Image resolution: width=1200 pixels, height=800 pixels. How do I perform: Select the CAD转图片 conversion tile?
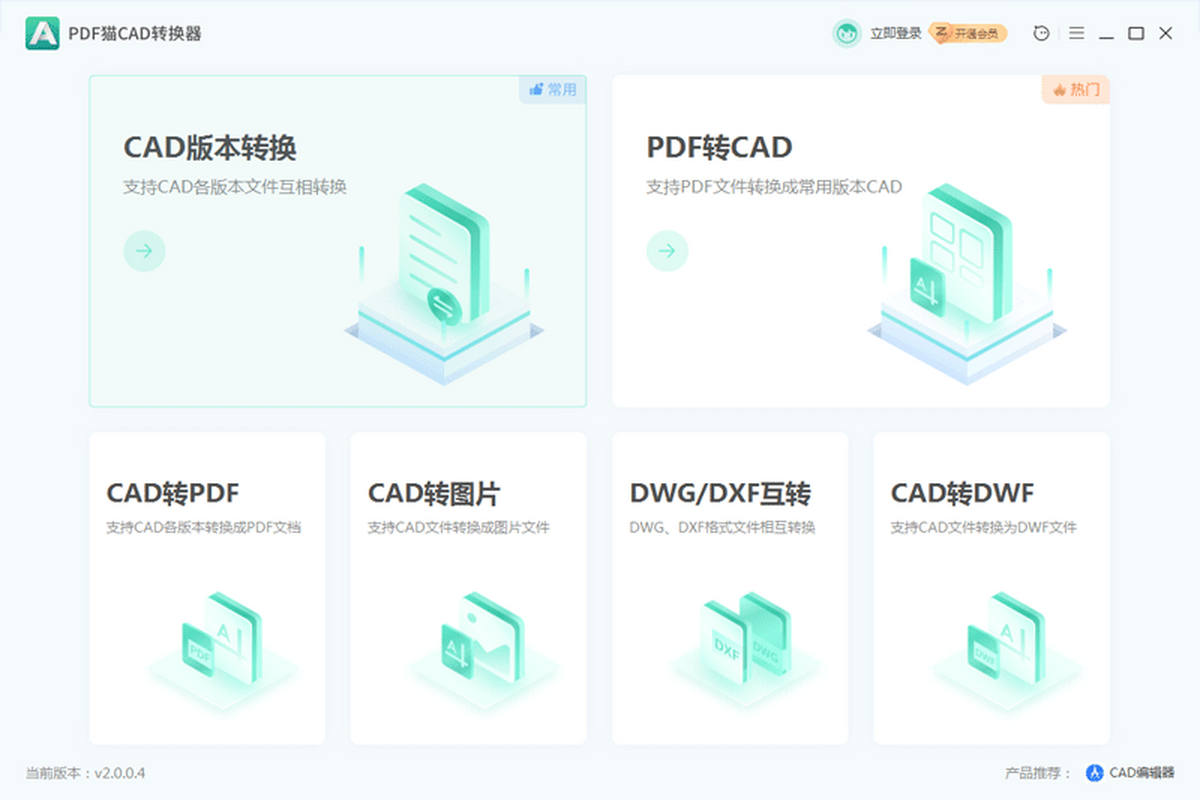click(468, 588)
